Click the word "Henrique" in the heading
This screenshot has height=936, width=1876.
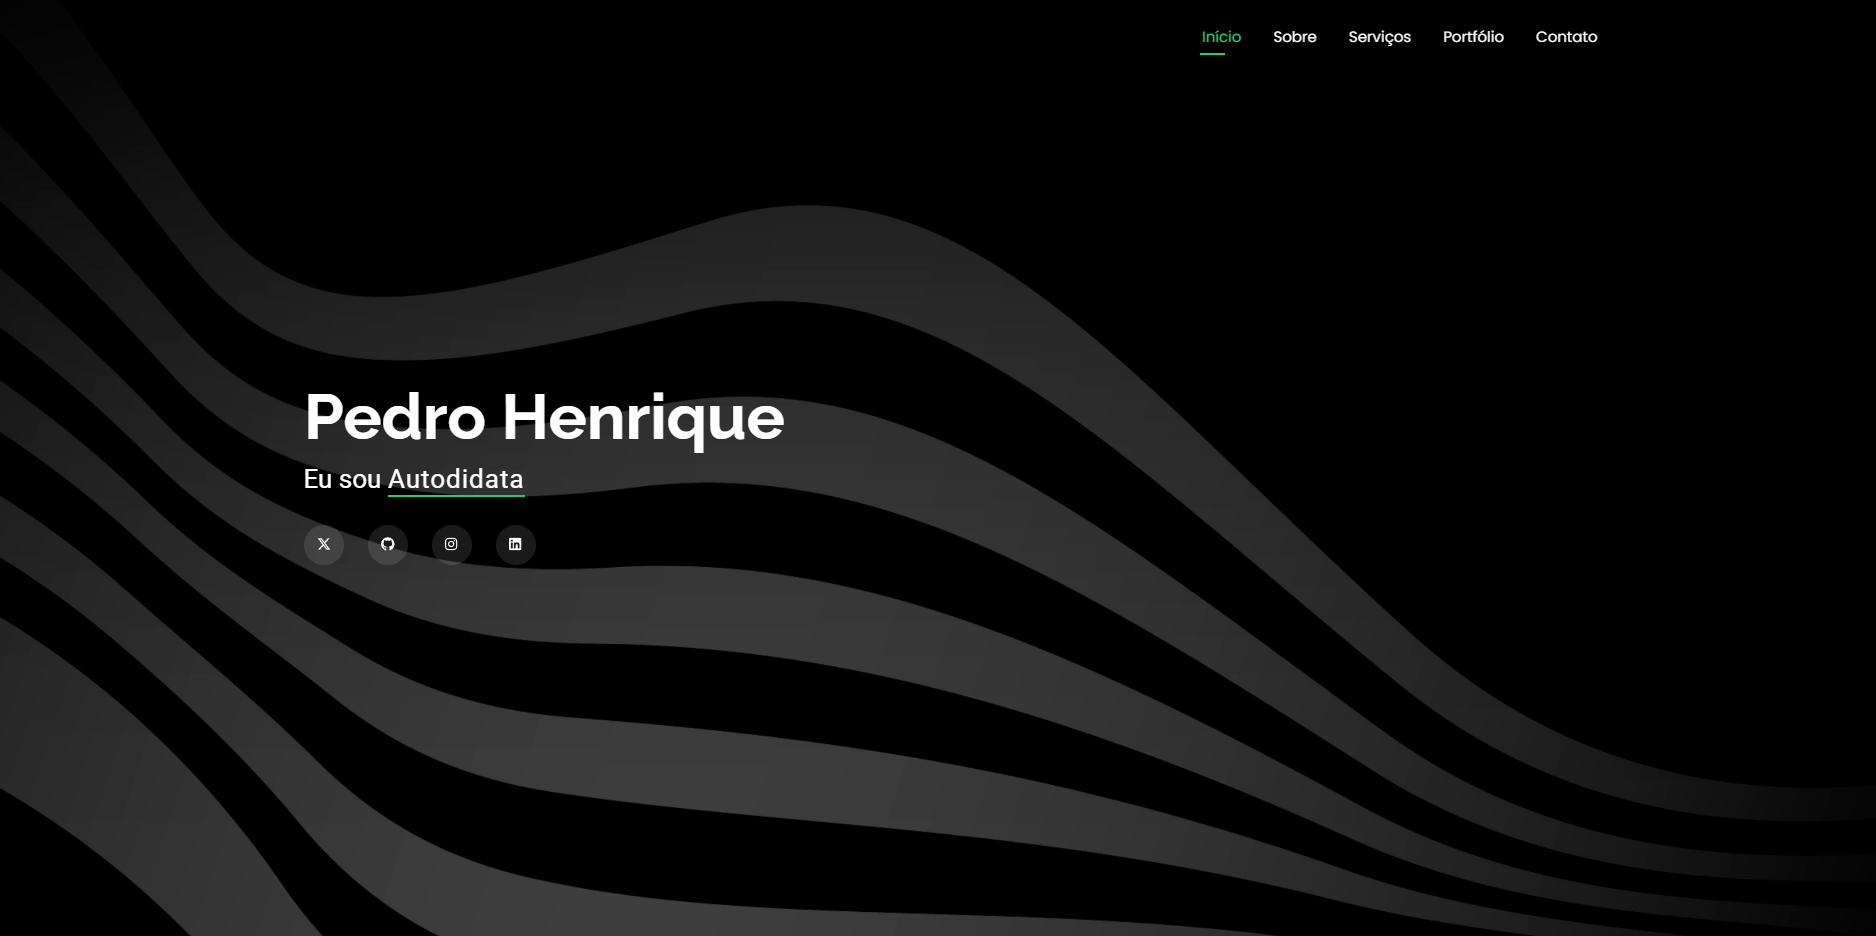(643, 417)
